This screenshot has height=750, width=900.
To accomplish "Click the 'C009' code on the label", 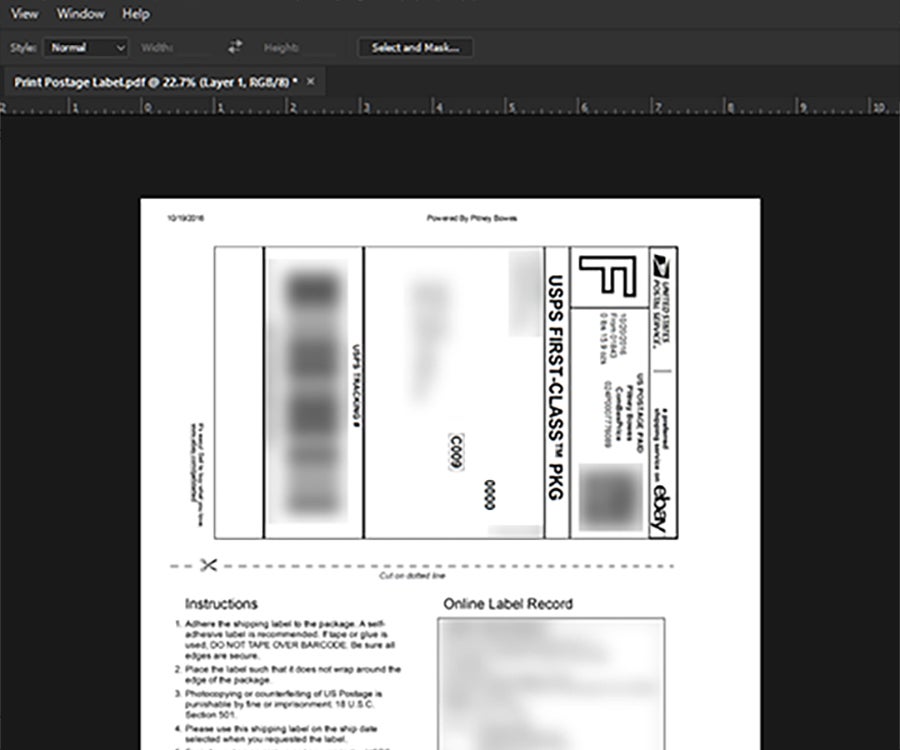I will tap(456, 452).
